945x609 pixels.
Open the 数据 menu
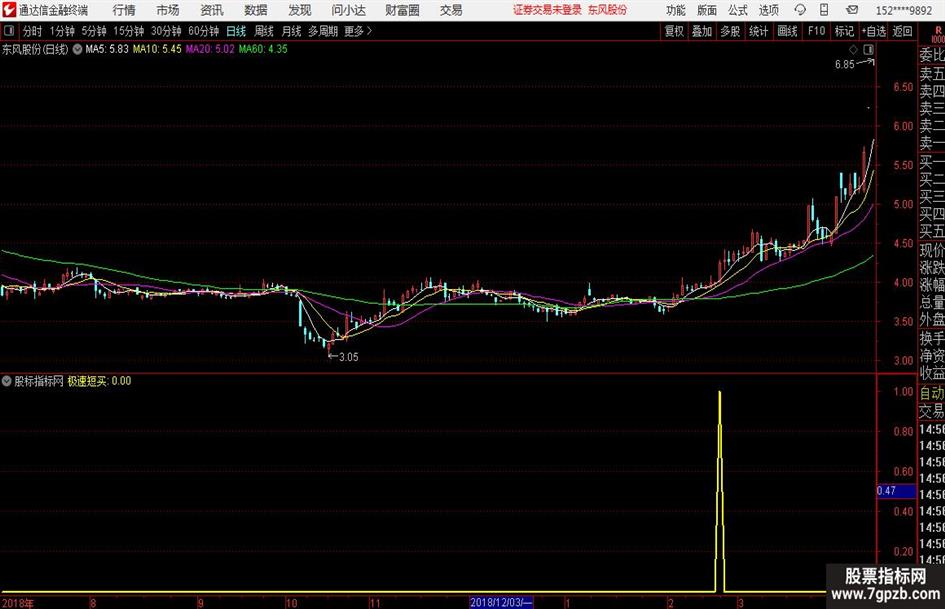(256, 10)
